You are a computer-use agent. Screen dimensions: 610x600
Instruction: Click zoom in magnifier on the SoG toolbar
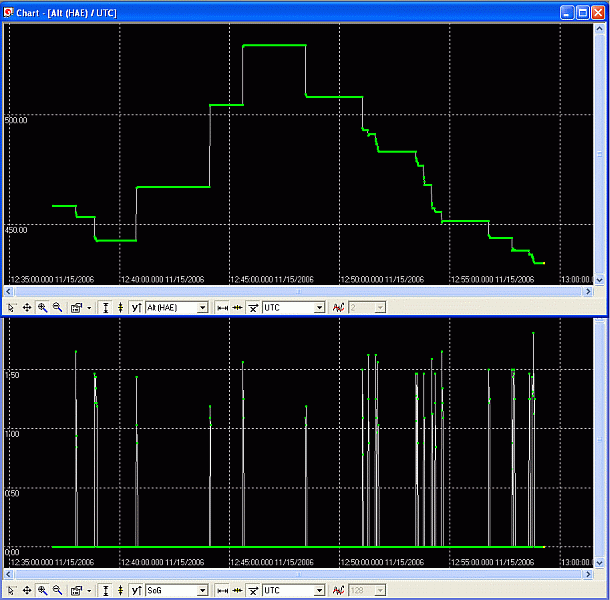pyautogui.click(x=42, y=591)
